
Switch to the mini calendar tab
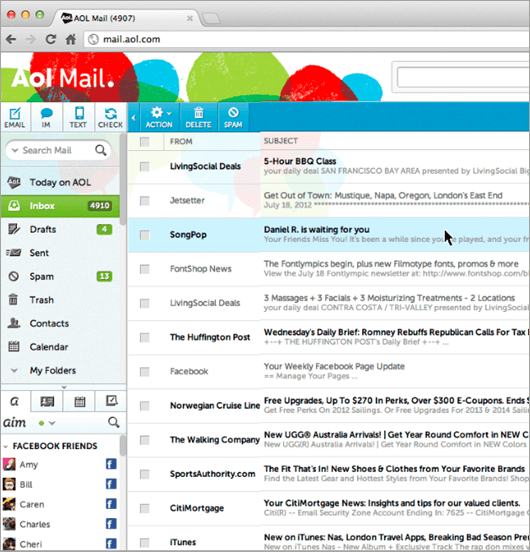click(80, 401)
